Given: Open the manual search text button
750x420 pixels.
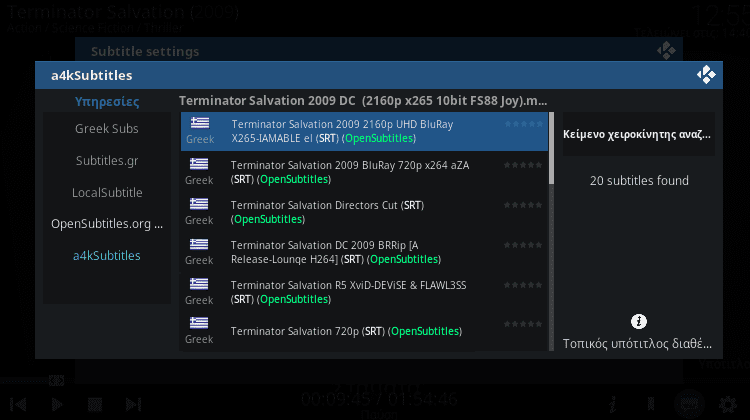Looking at the screenshot, I should tap(639, 134).
